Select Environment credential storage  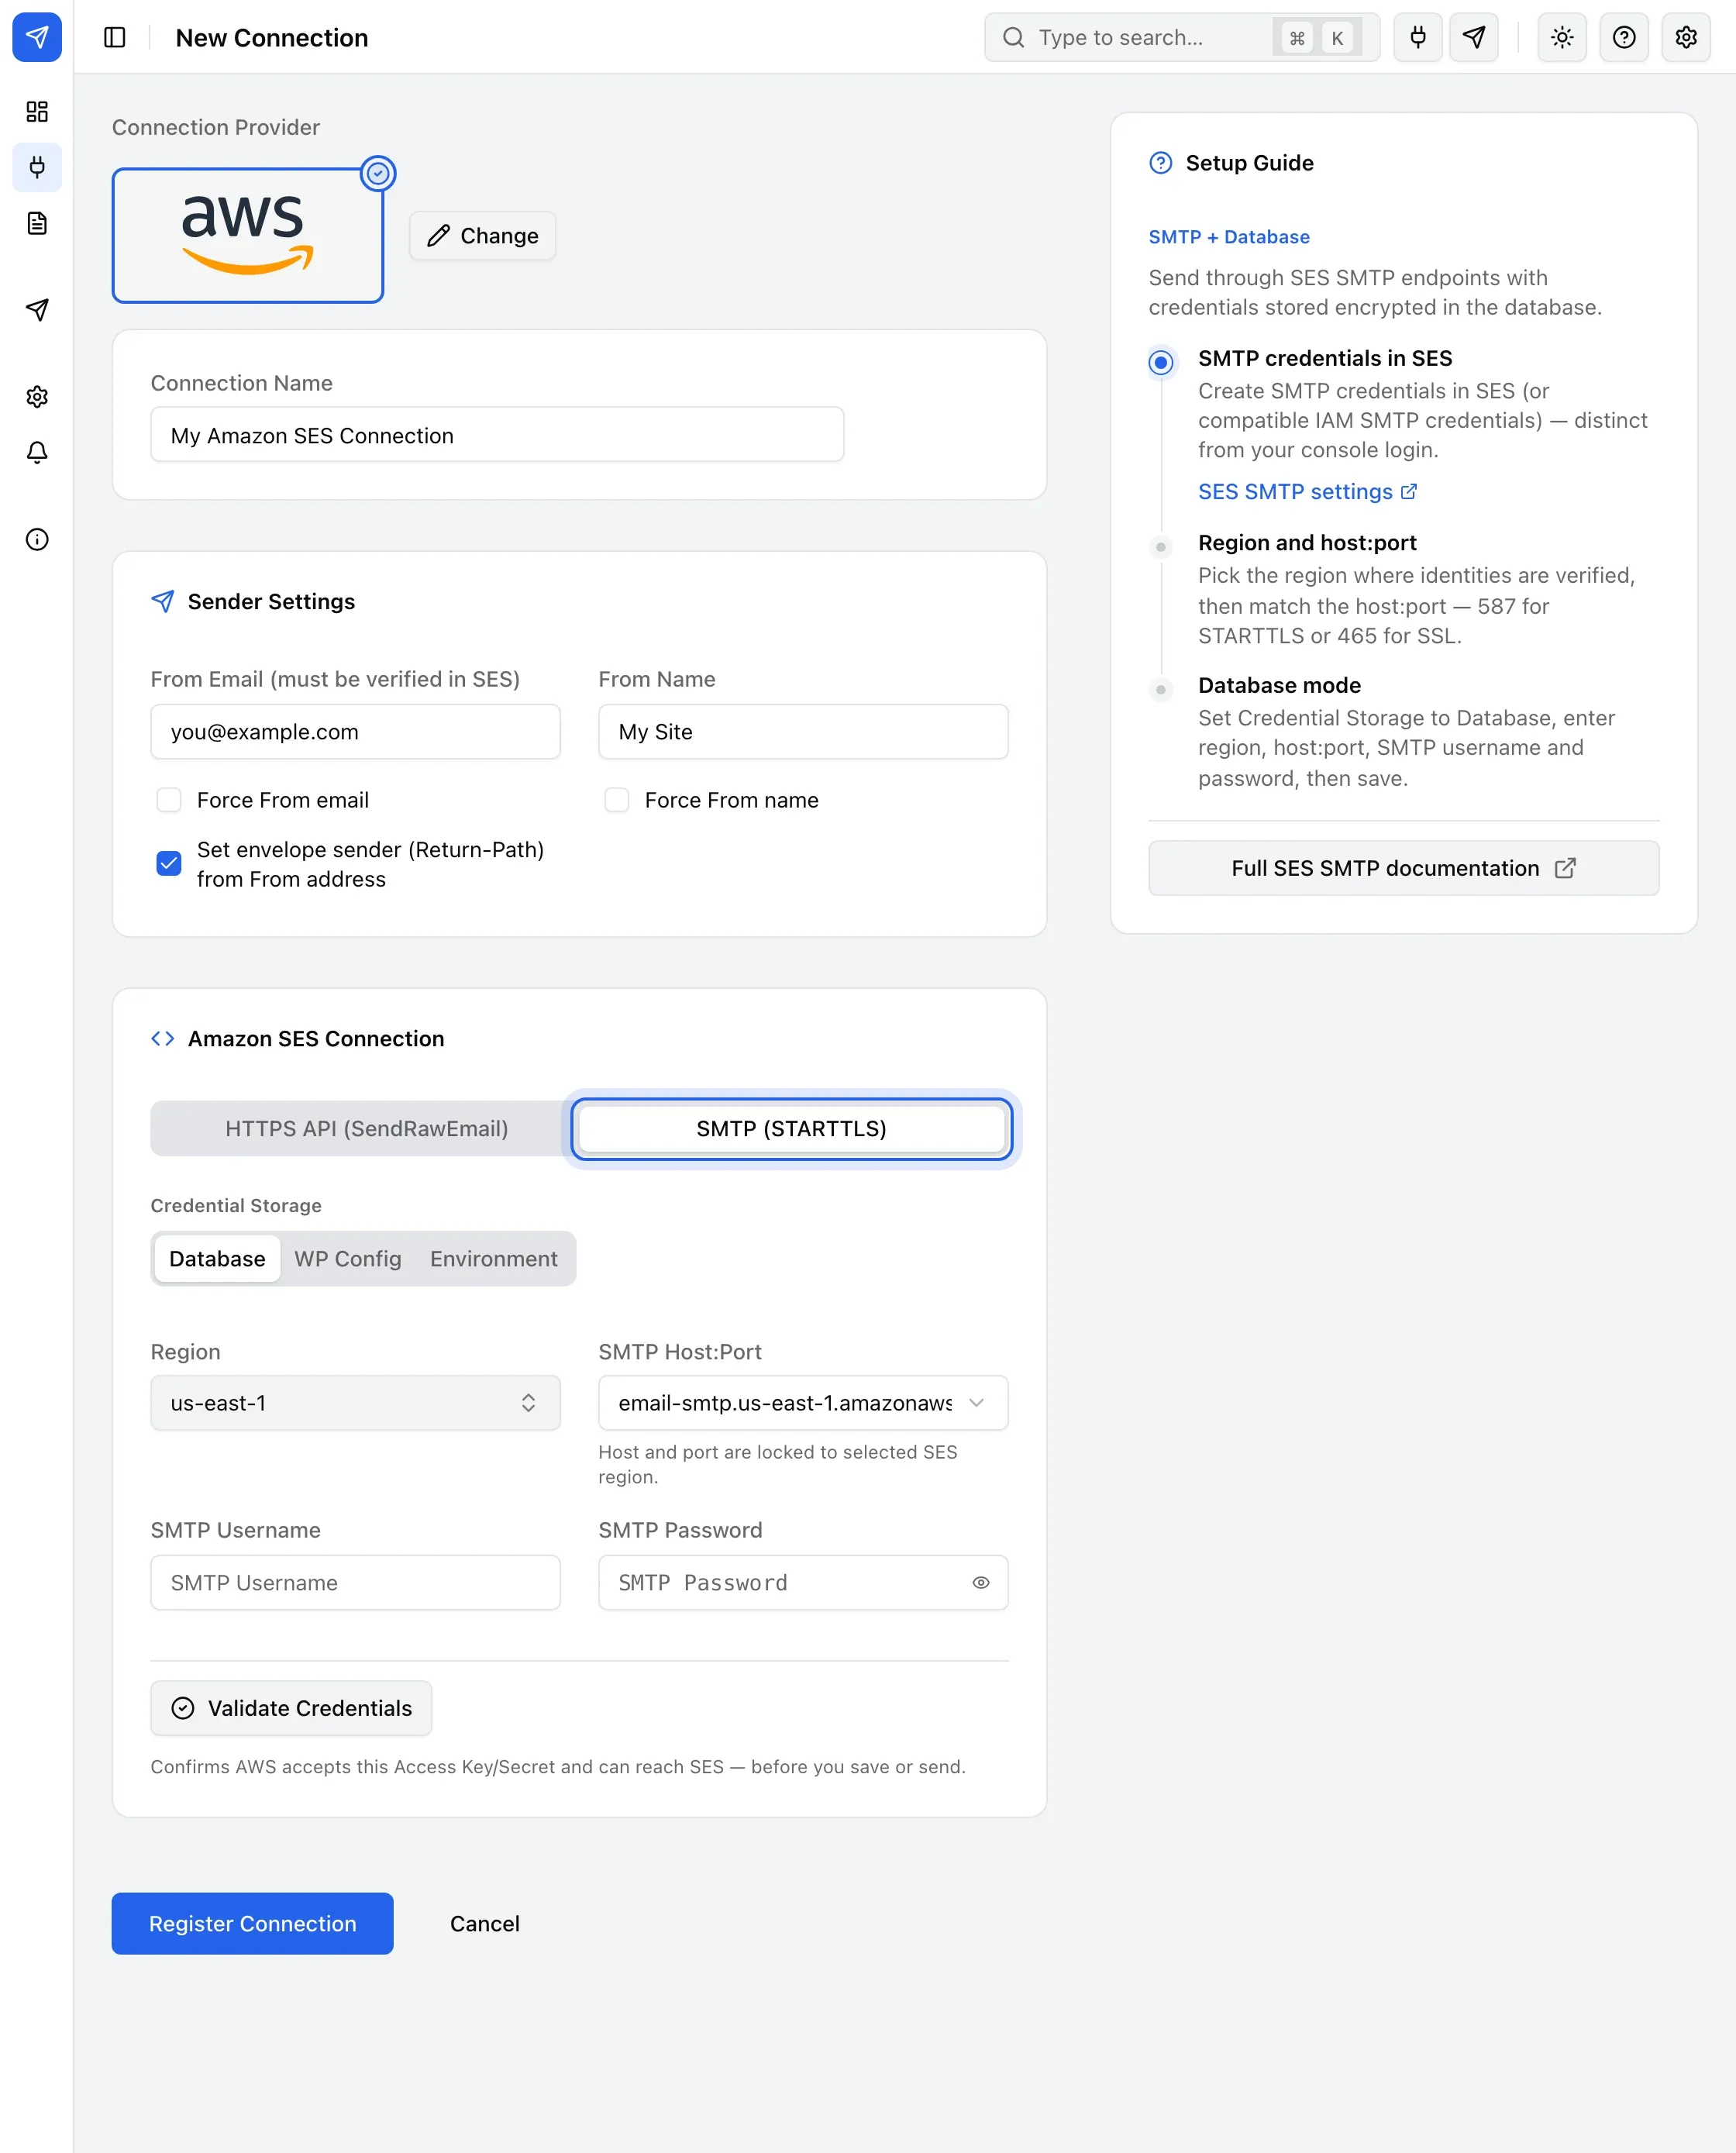(494, 1259)
